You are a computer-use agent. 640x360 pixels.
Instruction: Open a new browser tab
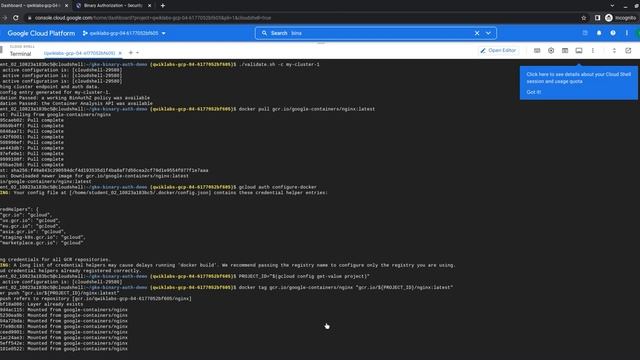162,6
